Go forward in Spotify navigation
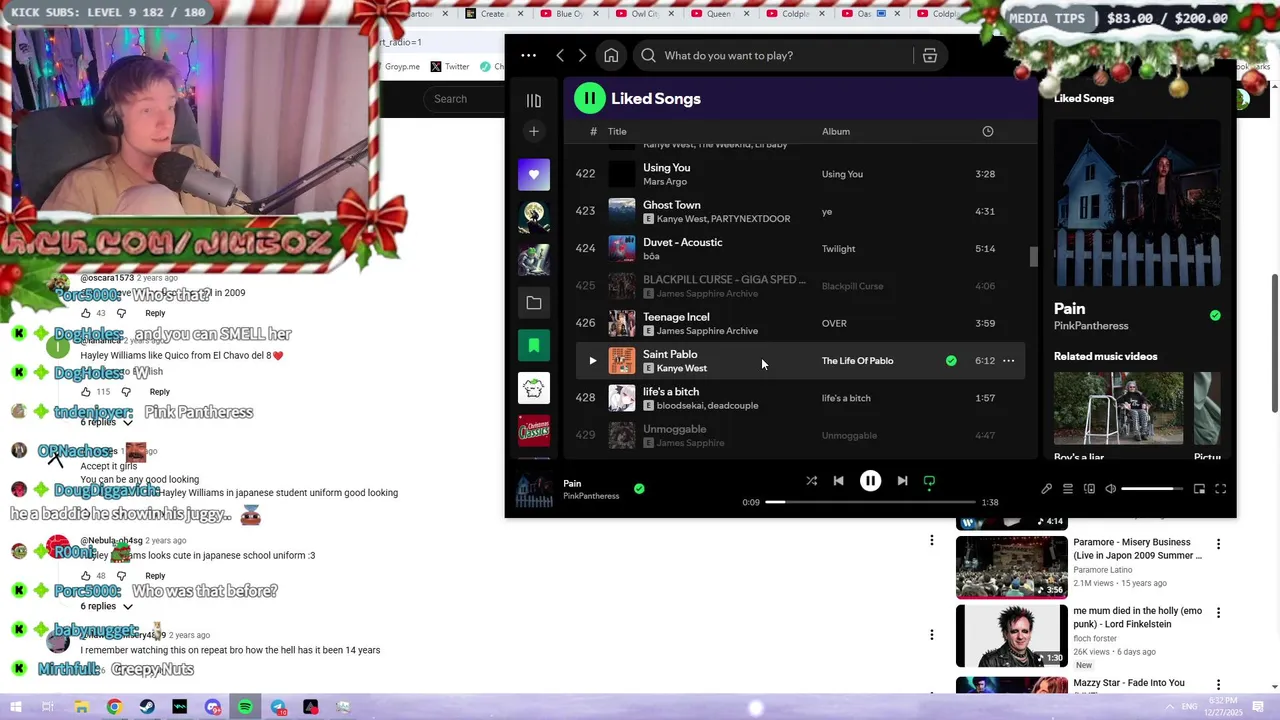 coord(582,56)
